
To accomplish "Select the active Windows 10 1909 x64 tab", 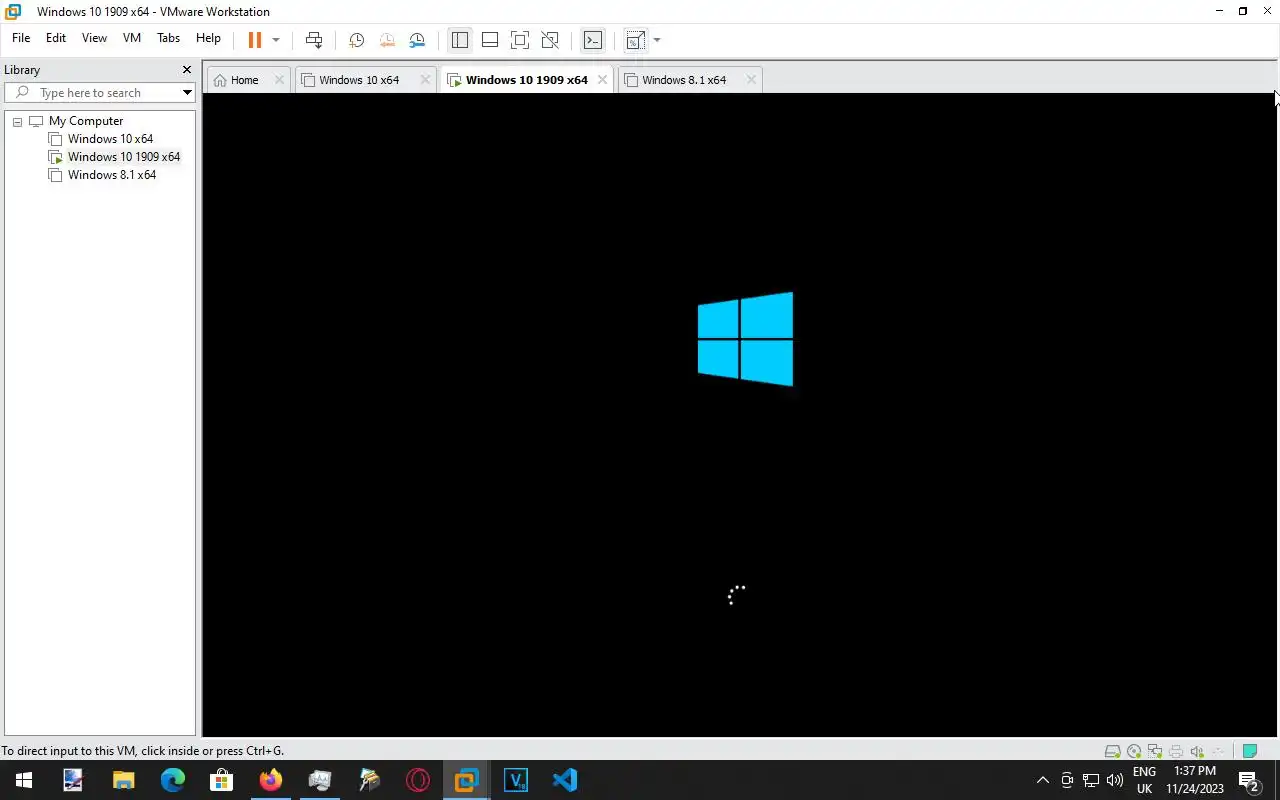I will coord(527,80).
